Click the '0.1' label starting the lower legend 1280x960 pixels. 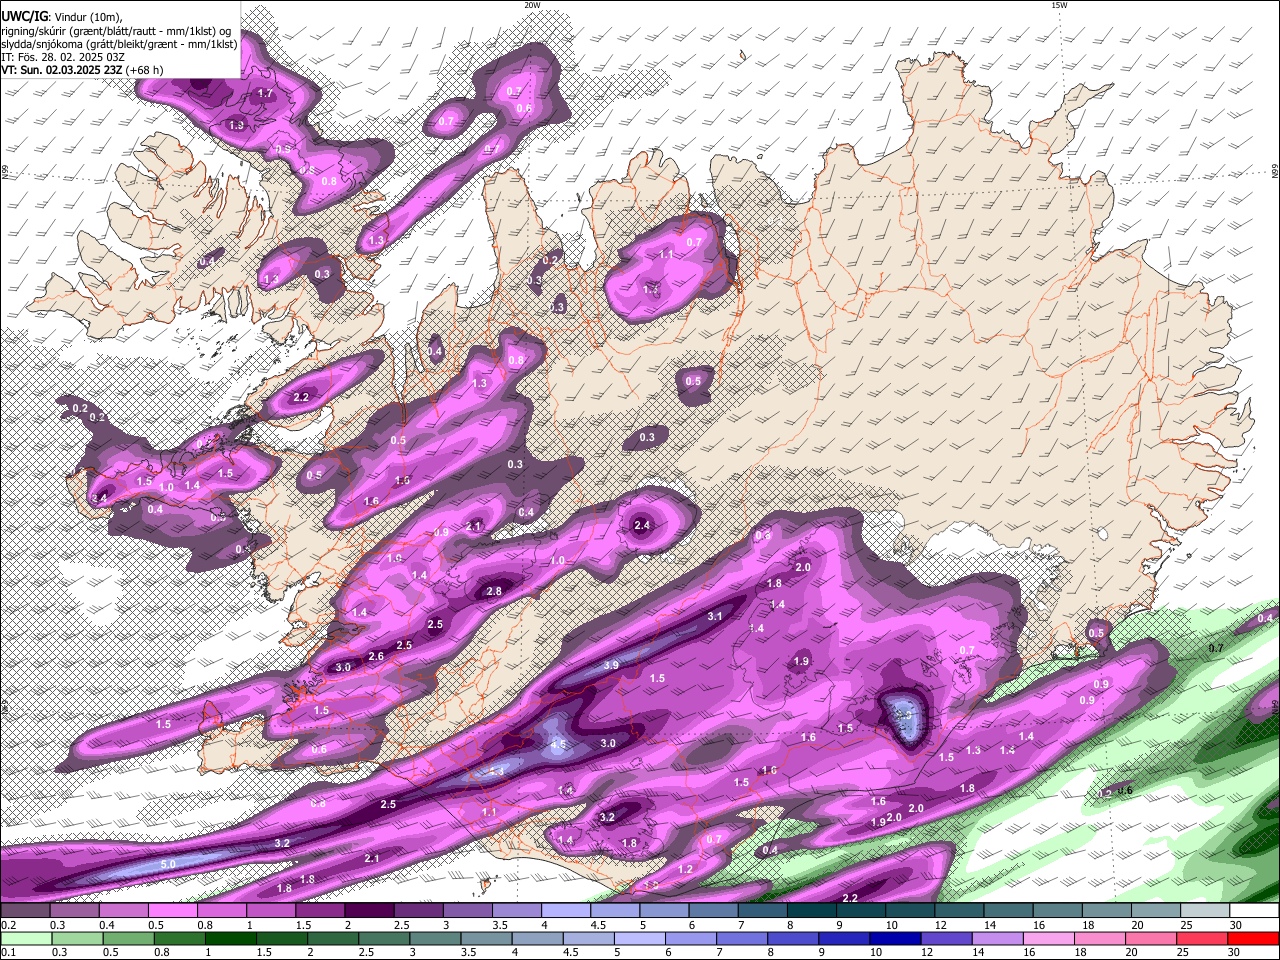click(7, 953)
